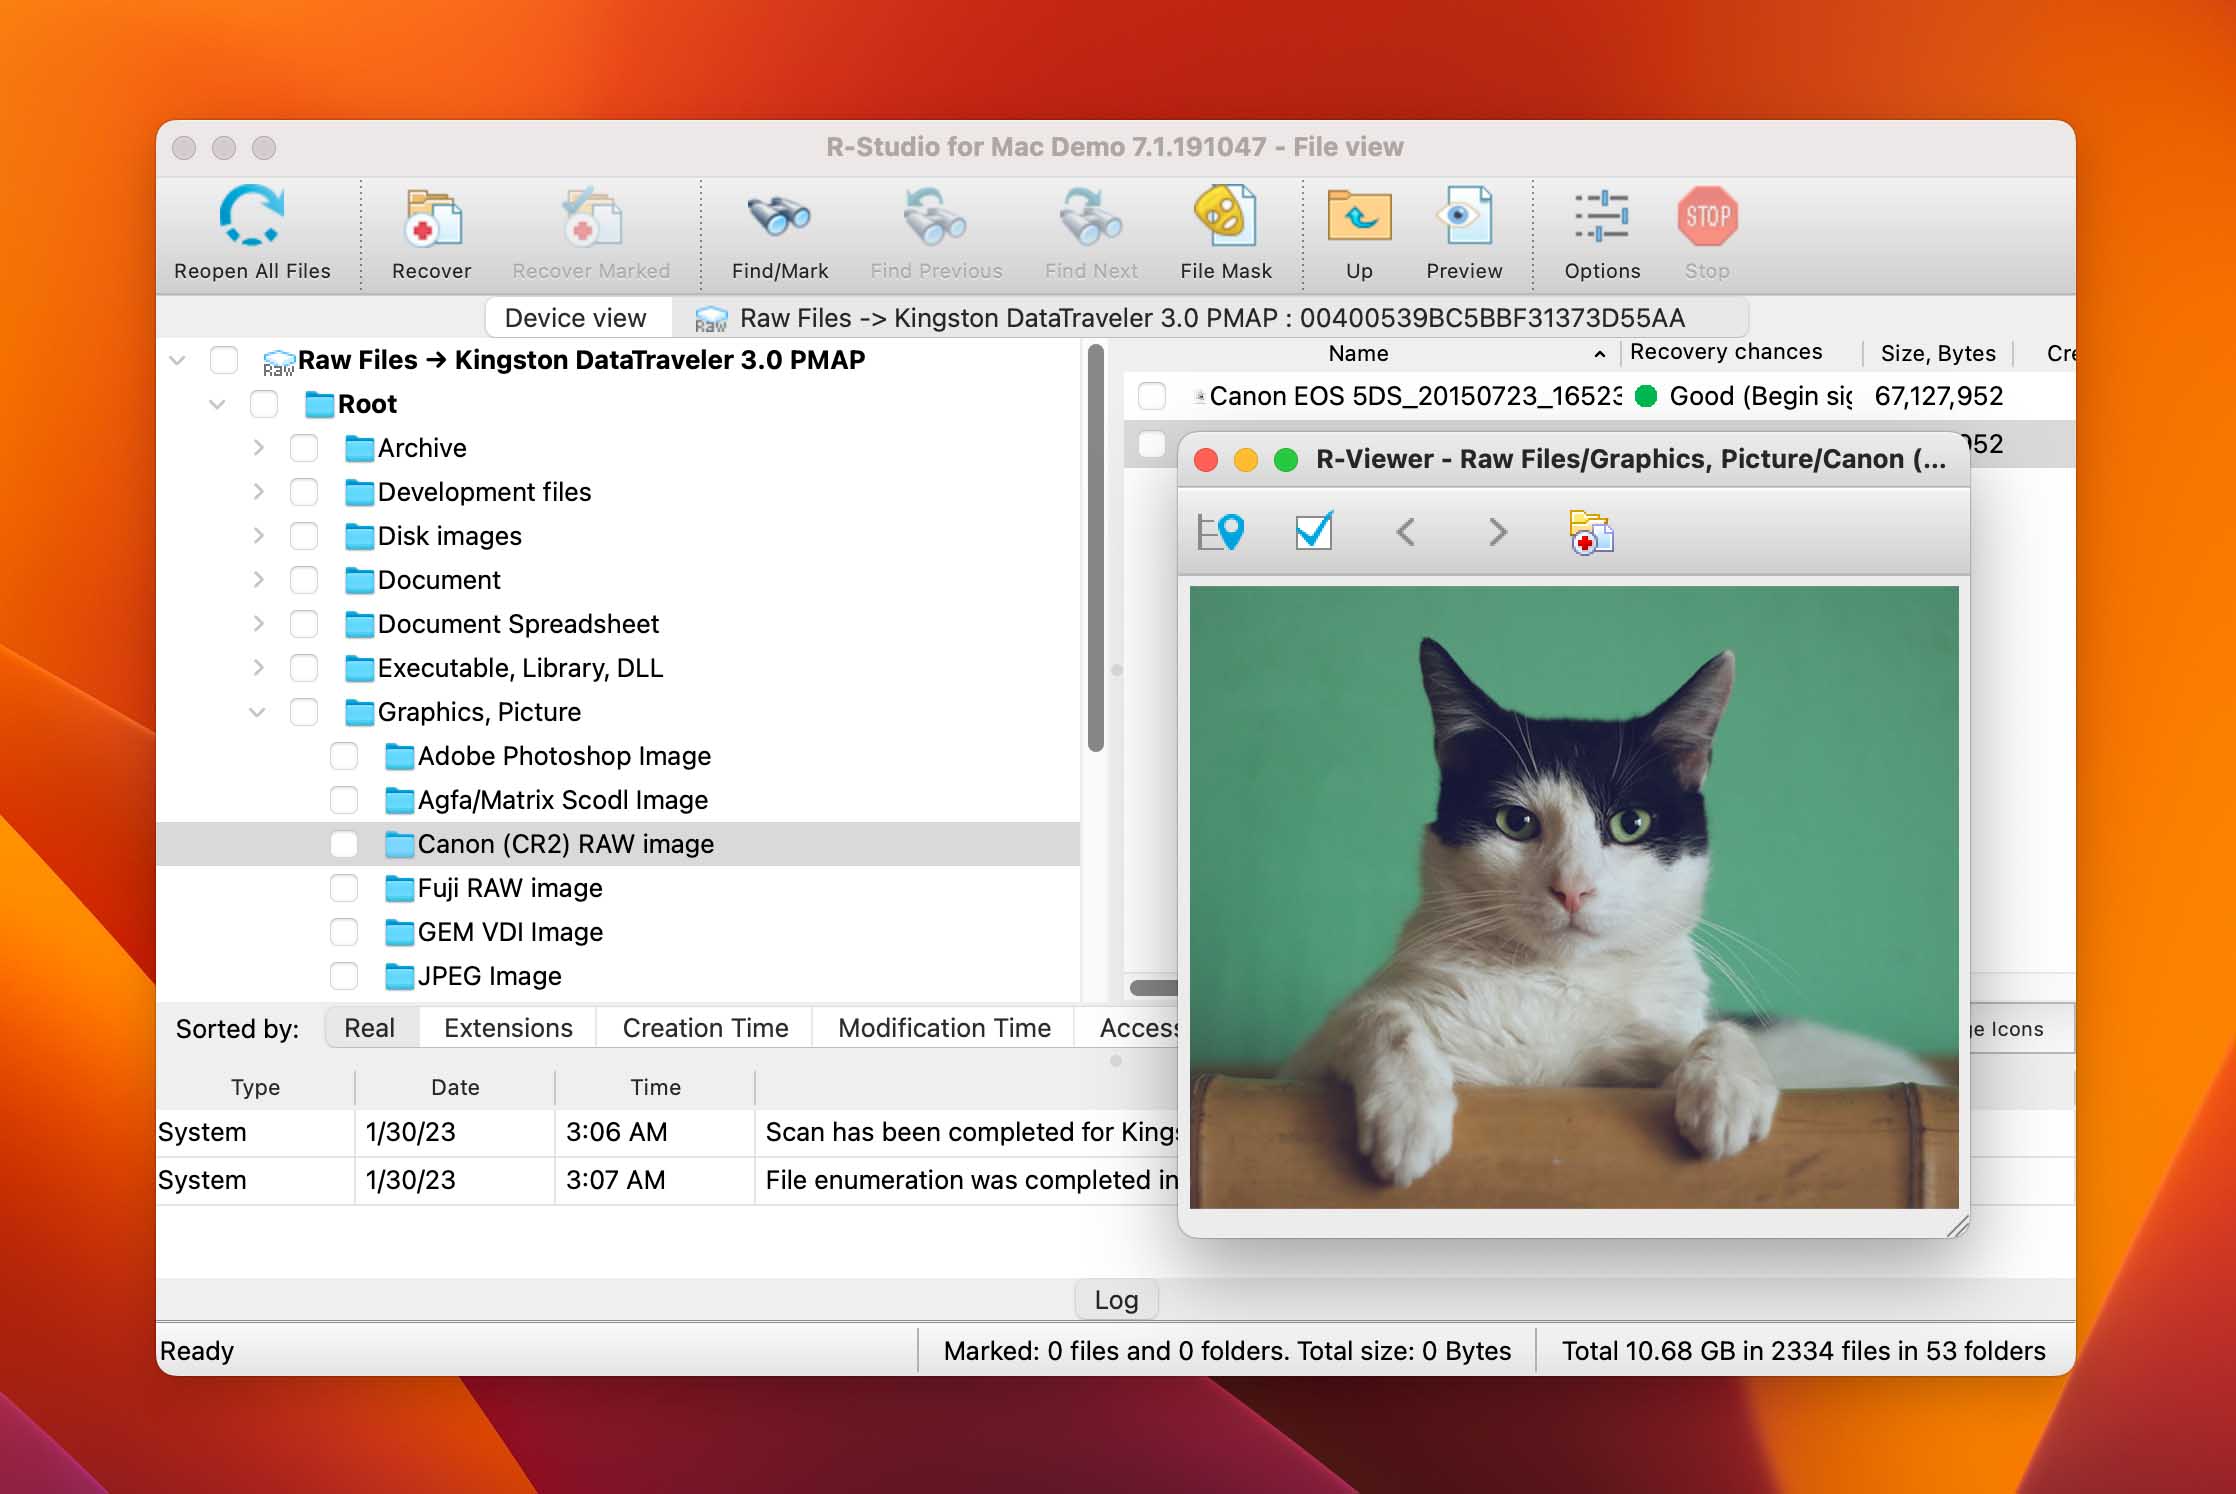Expand the Document Spreadsheet folder
The height and width of the screenshot is (1494, 2236).
click(258, 624)
